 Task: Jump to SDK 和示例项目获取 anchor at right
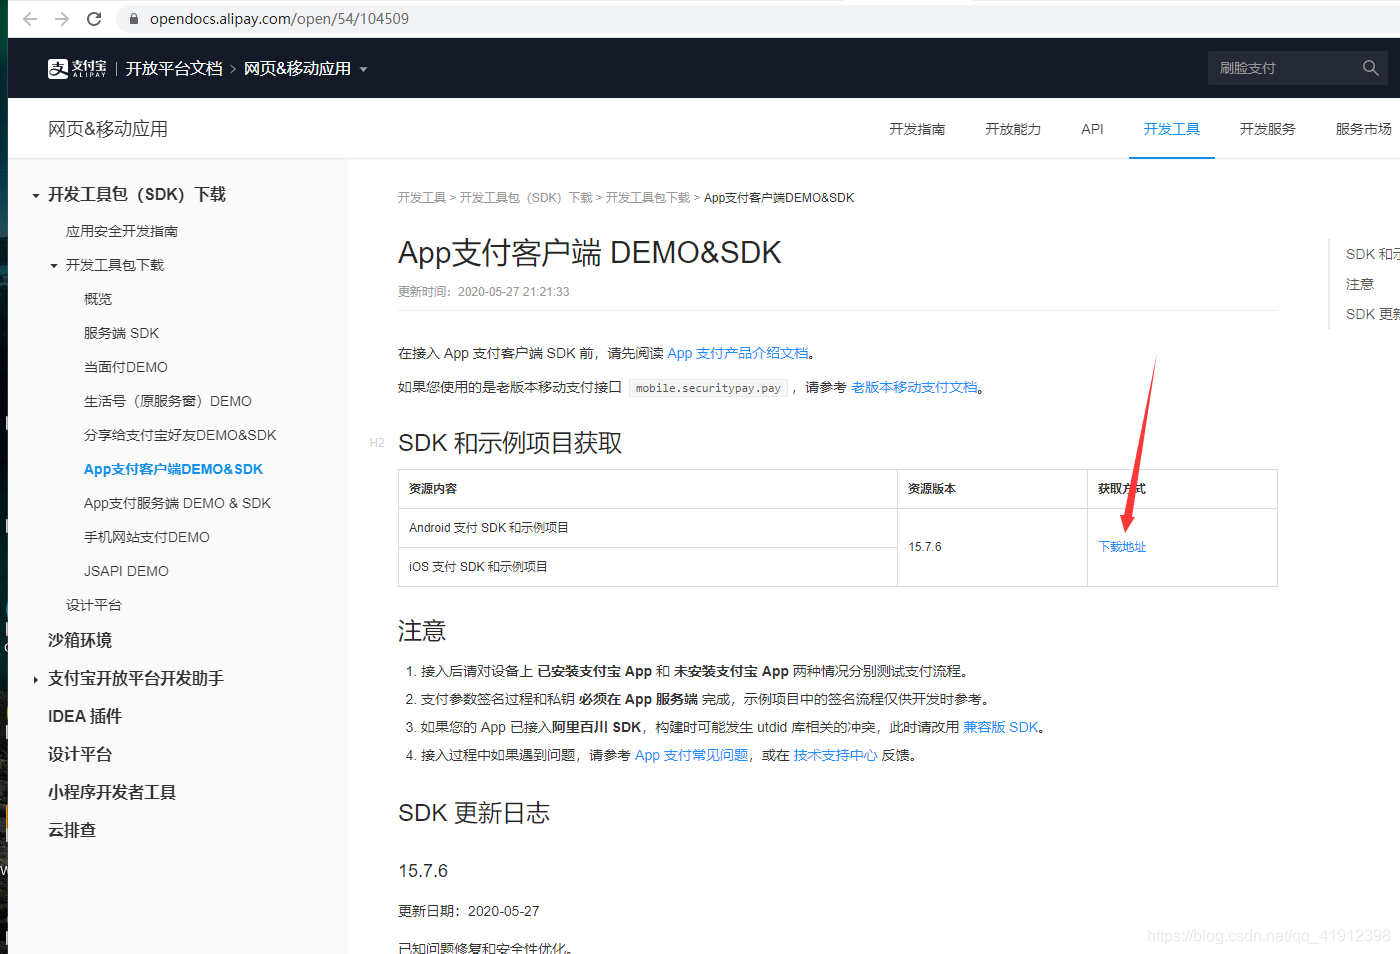pos(1372,254)
